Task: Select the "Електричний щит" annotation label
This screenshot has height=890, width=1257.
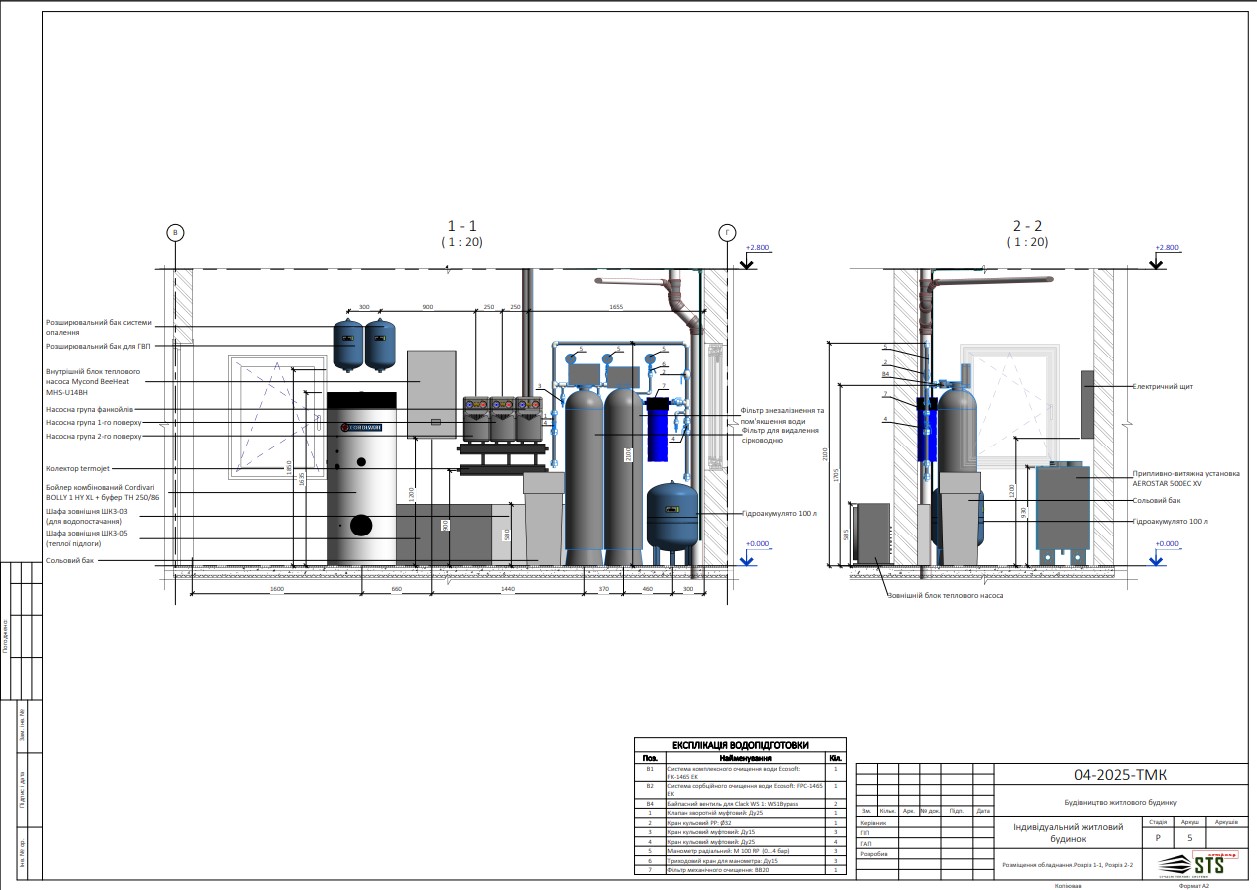Action: point(1163,385)
